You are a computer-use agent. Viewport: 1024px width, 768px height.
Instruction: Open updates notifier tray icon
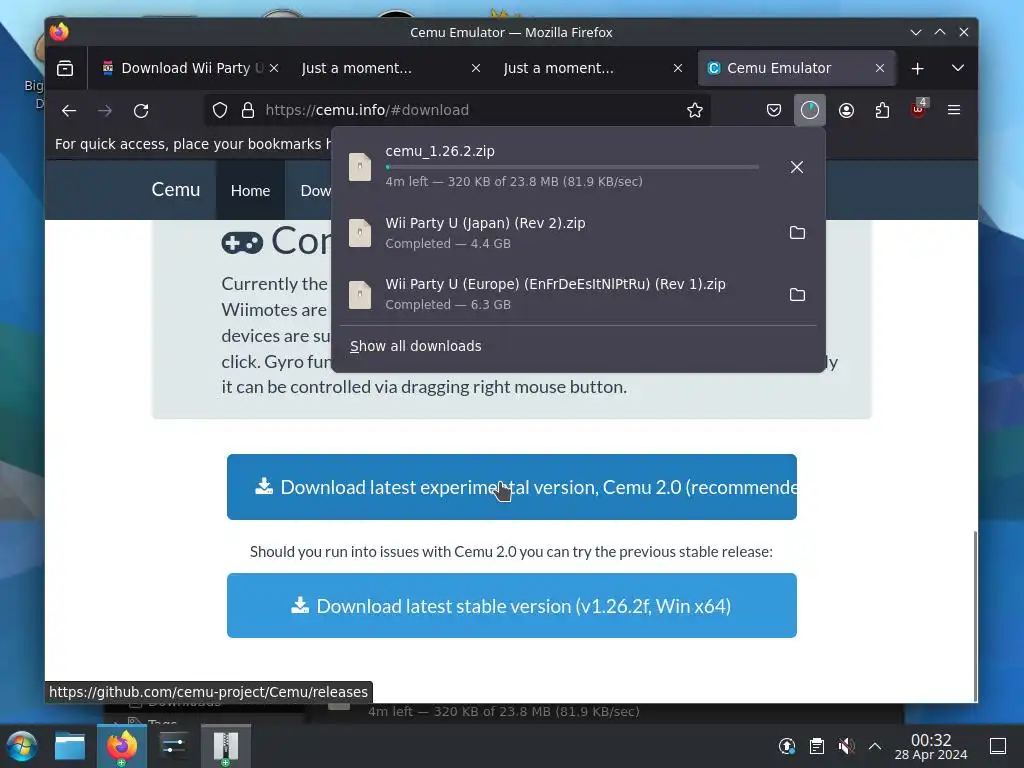(x=787, y=746)
